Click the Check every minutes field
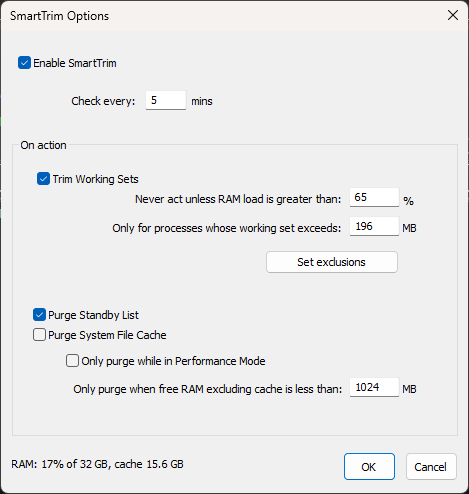This screenshot has width=469, height=494. pos(166,100)
